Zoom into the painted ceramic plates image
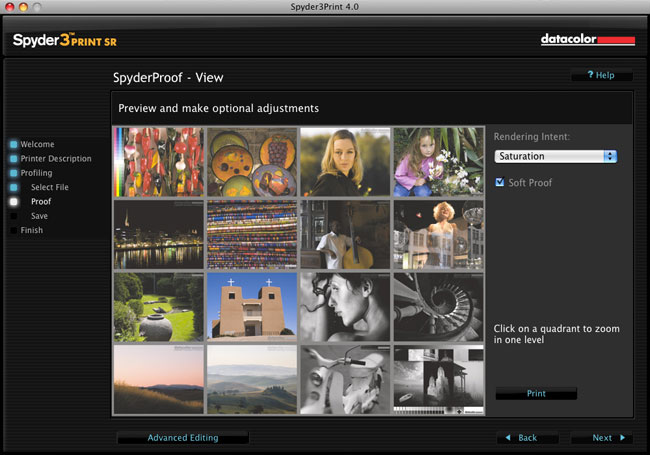This screenshot has width=650, height=455. pos(252,162)
